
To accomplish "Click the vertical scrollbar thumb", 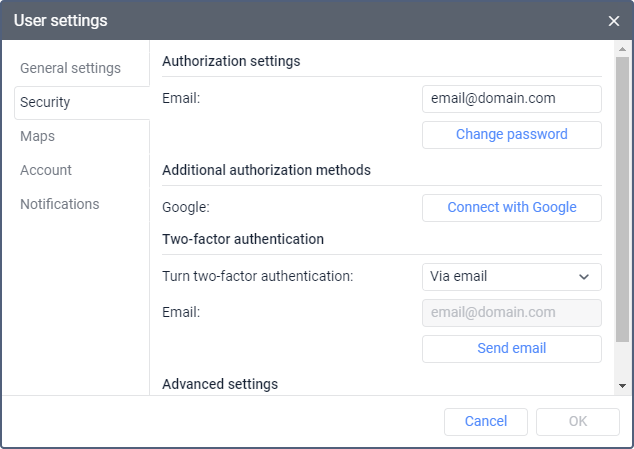I will click(x=623, y=200).
